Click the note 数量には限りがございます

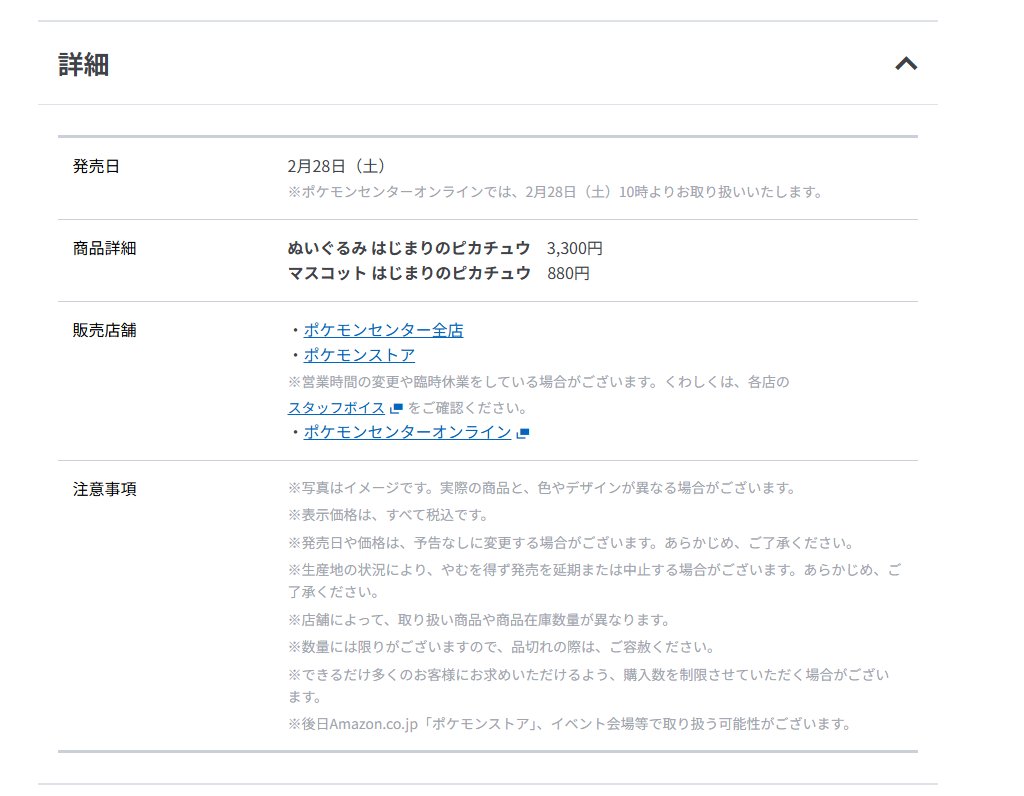tap(501, 647)
